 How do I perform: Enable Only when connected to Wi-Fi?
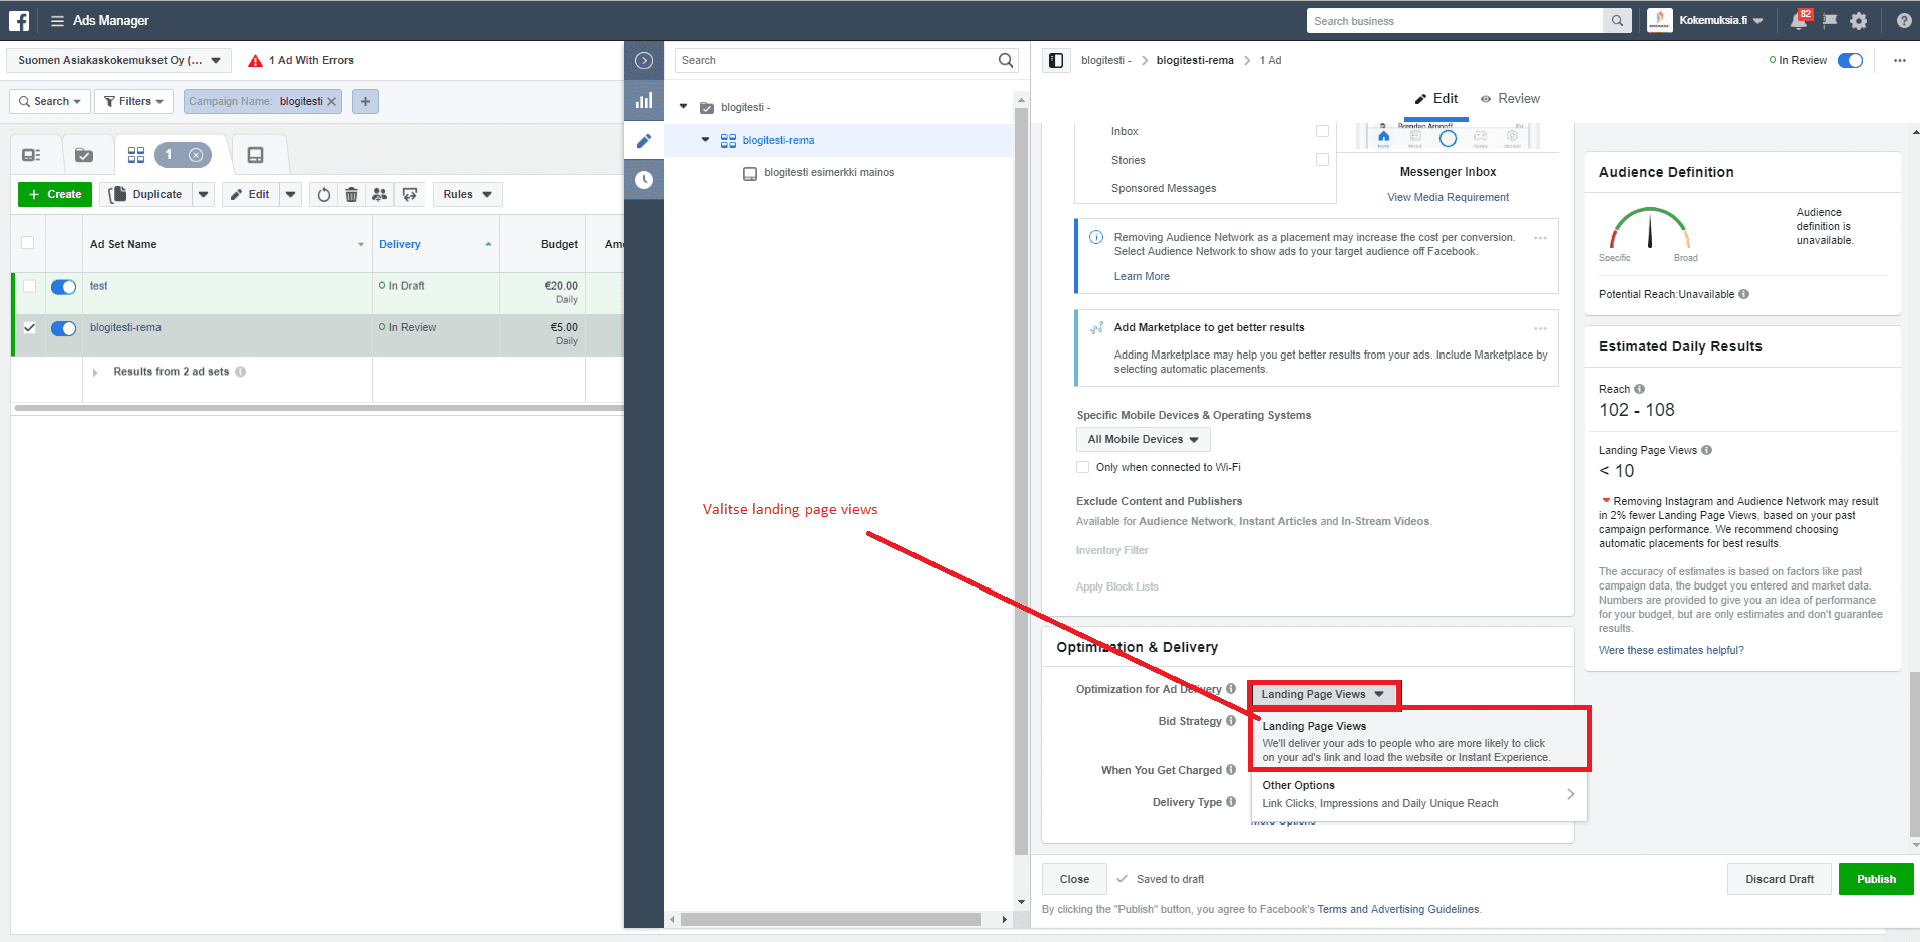click(1082, 467)
